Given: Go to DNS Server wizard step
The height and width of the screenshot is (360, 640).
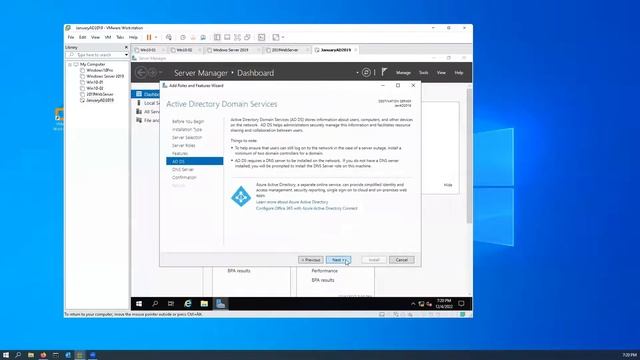Looking at the screenshot, I should (183, 169).
